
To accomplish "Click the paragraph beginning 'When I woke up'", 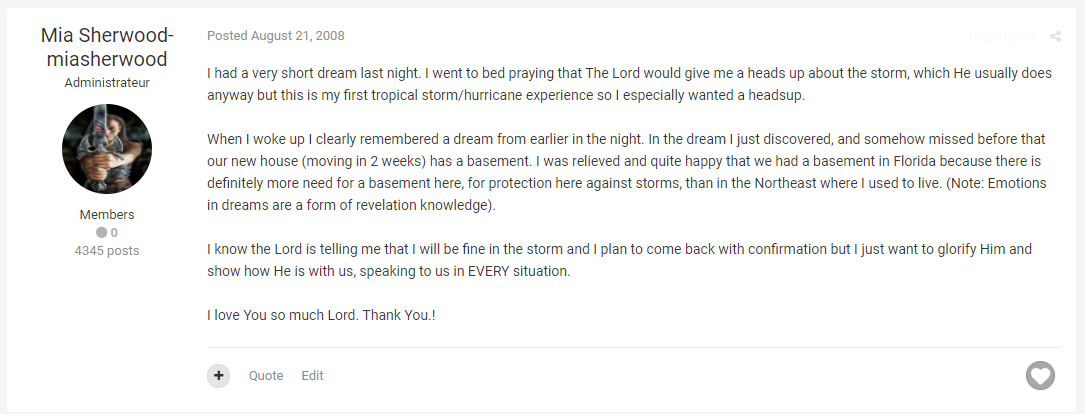I will point(626,172).
